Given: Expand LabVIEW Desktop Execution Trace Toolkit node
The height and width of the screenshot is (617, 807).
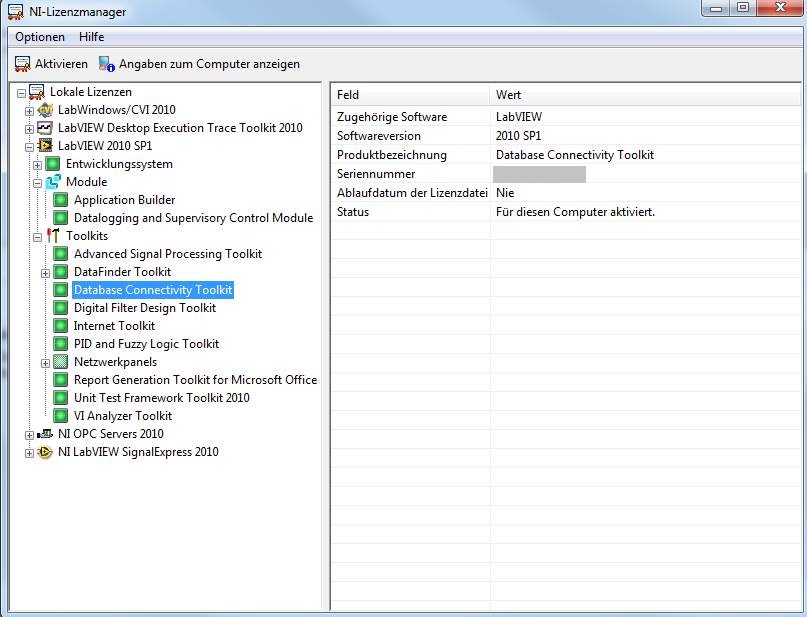Looking at the screenshot, I should (x=29, y=129).
